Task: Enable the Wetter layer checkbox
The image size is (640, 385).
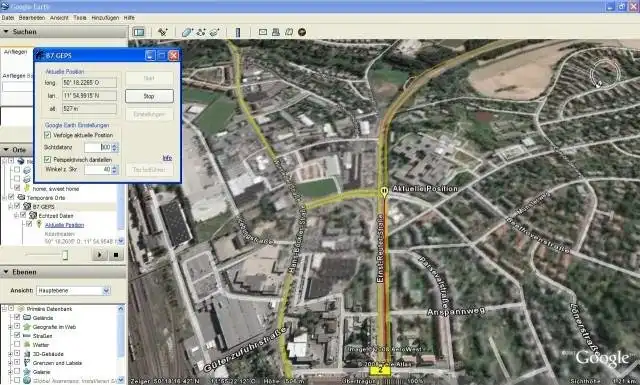Action: point(17,345)
